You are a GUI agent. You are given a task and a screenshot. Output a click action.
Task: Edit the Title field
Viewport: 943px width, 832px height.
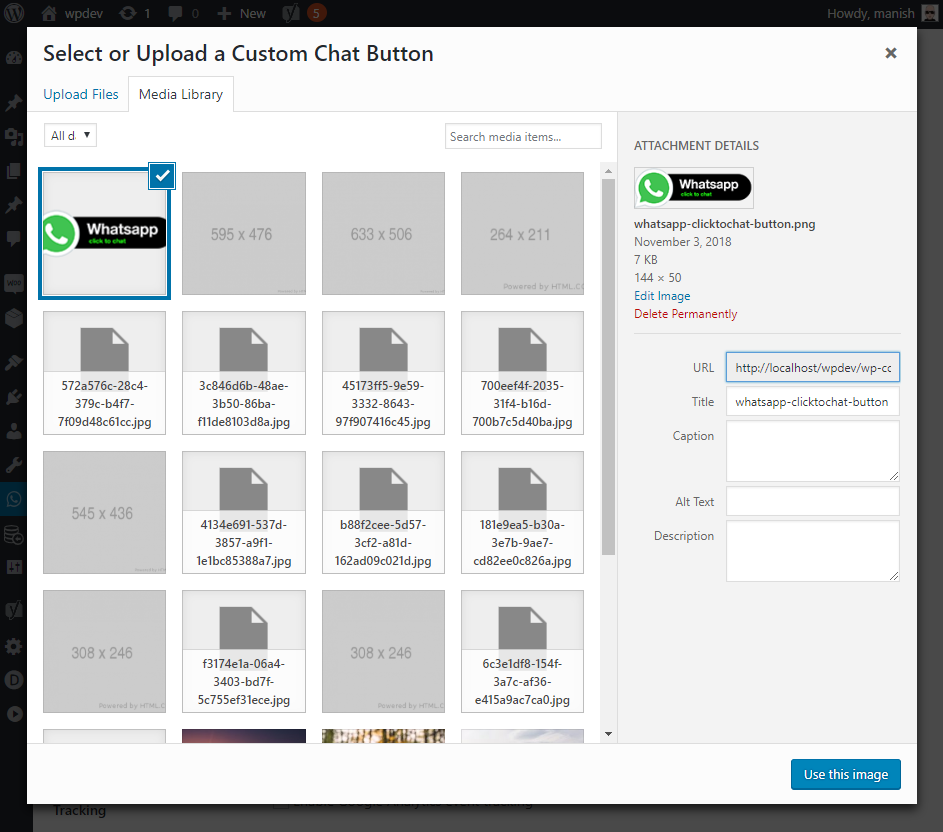812,402
